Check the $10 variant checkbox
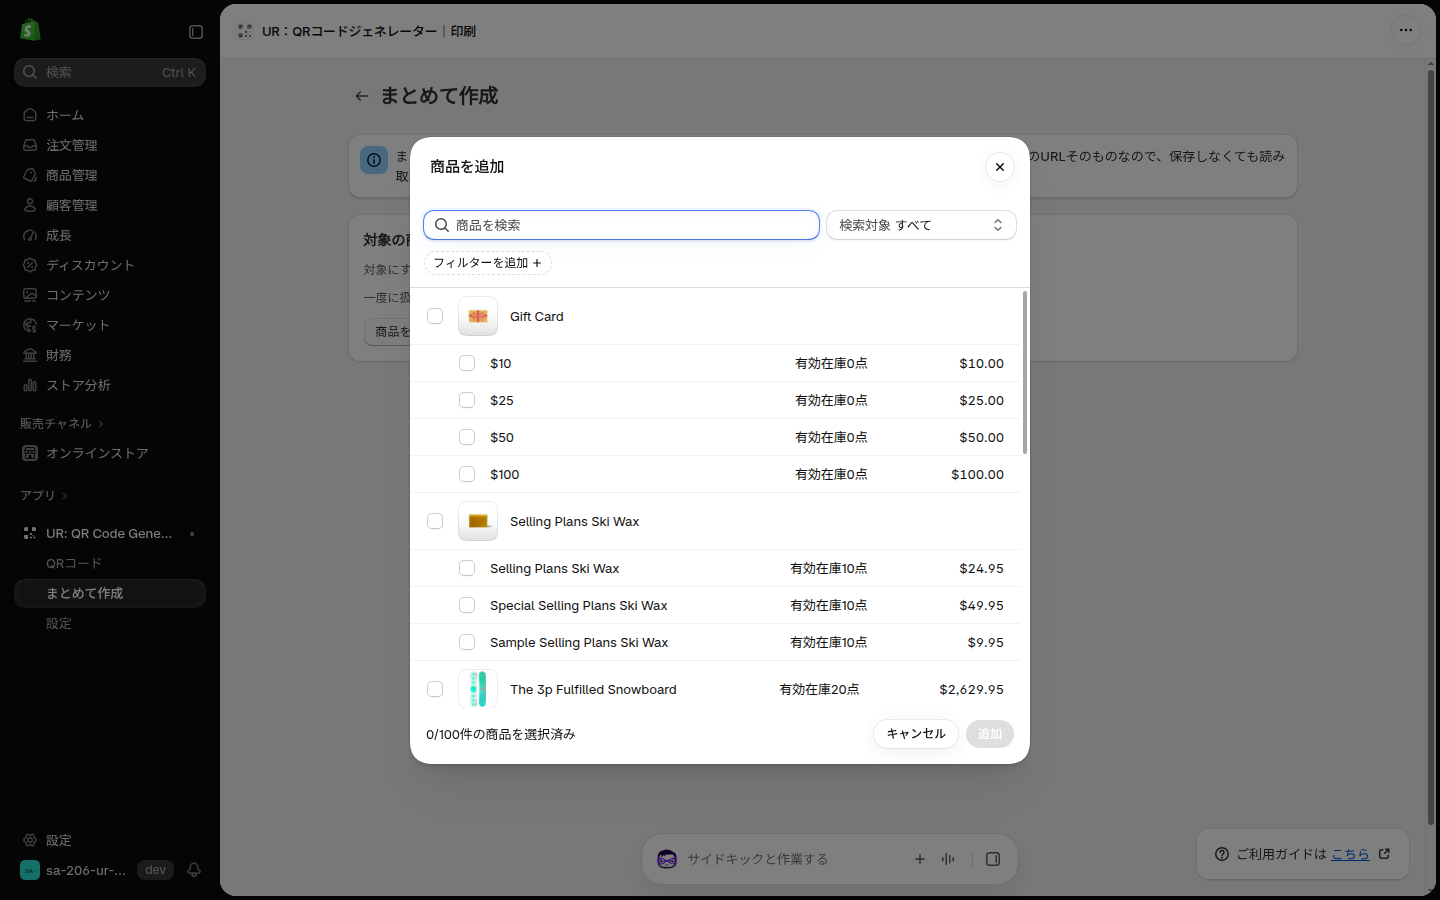Image resolution: width=1440 pixels, height=900 pixels. [467, 363]
